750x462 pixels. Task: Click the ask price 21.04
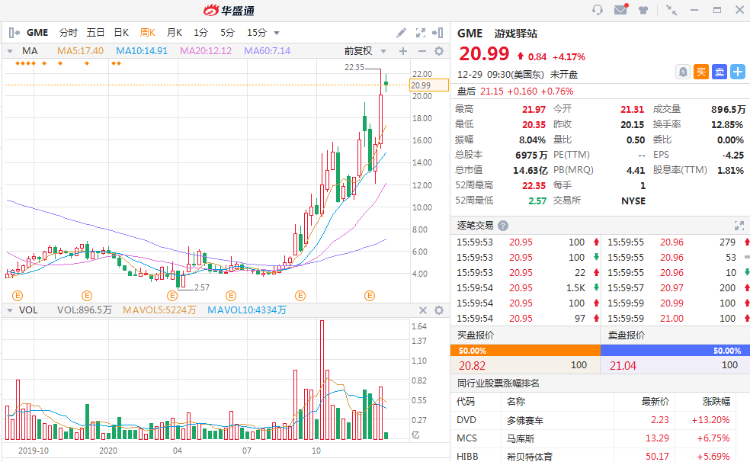click(623, 366)
